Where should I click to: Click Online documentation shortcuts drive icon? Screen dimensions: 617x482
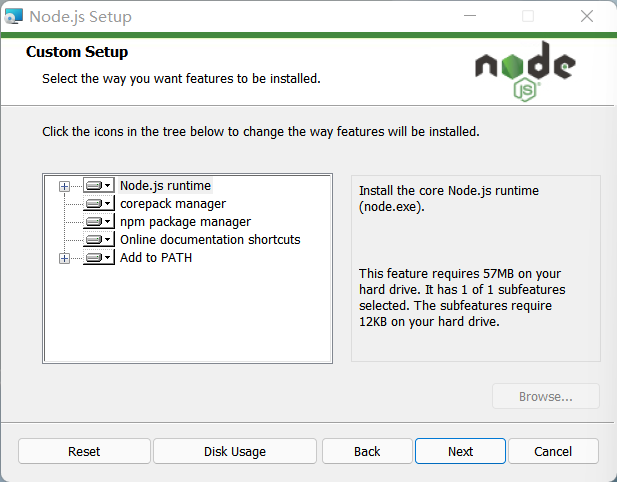[98, 239]
